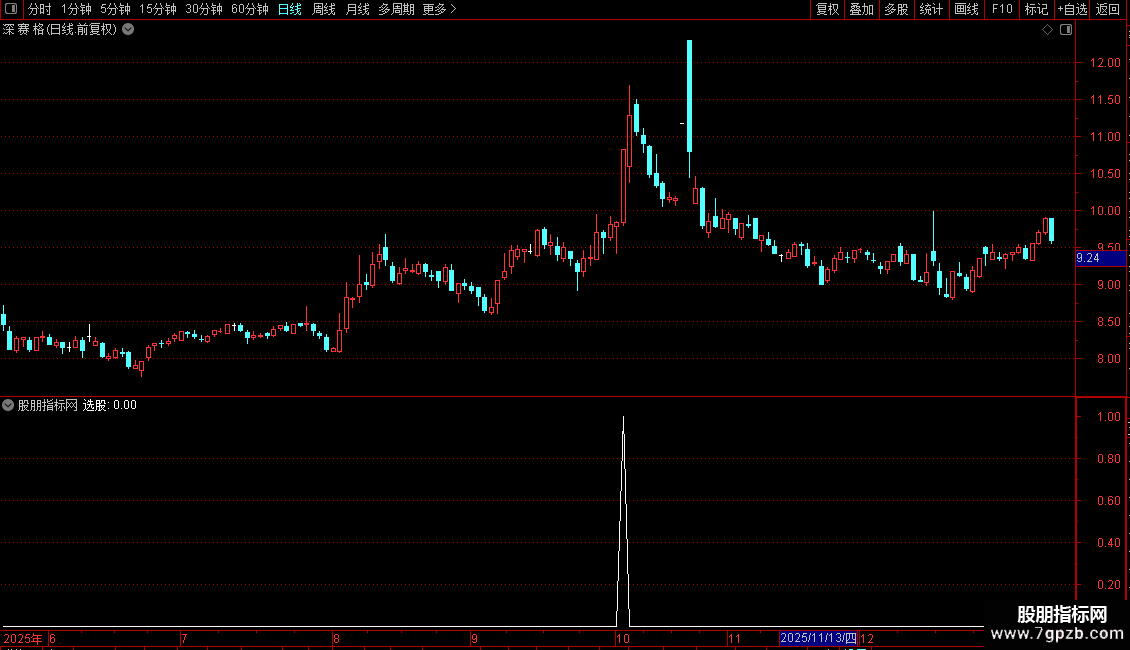Switch to 5分钟 chart period
Image resolution: width=1130 pixels, height=650 pixels.
tap(115, 9)
